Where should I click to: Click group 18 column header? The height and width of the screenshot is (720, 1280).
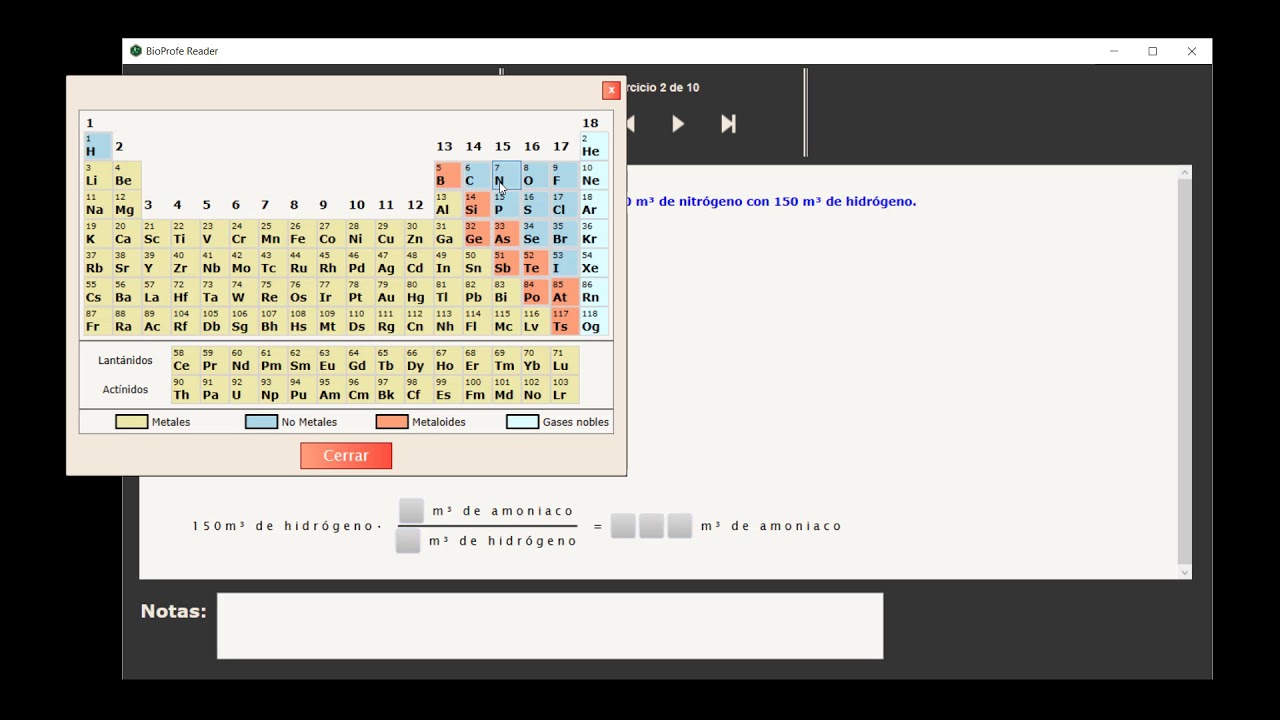click(591, 123)
